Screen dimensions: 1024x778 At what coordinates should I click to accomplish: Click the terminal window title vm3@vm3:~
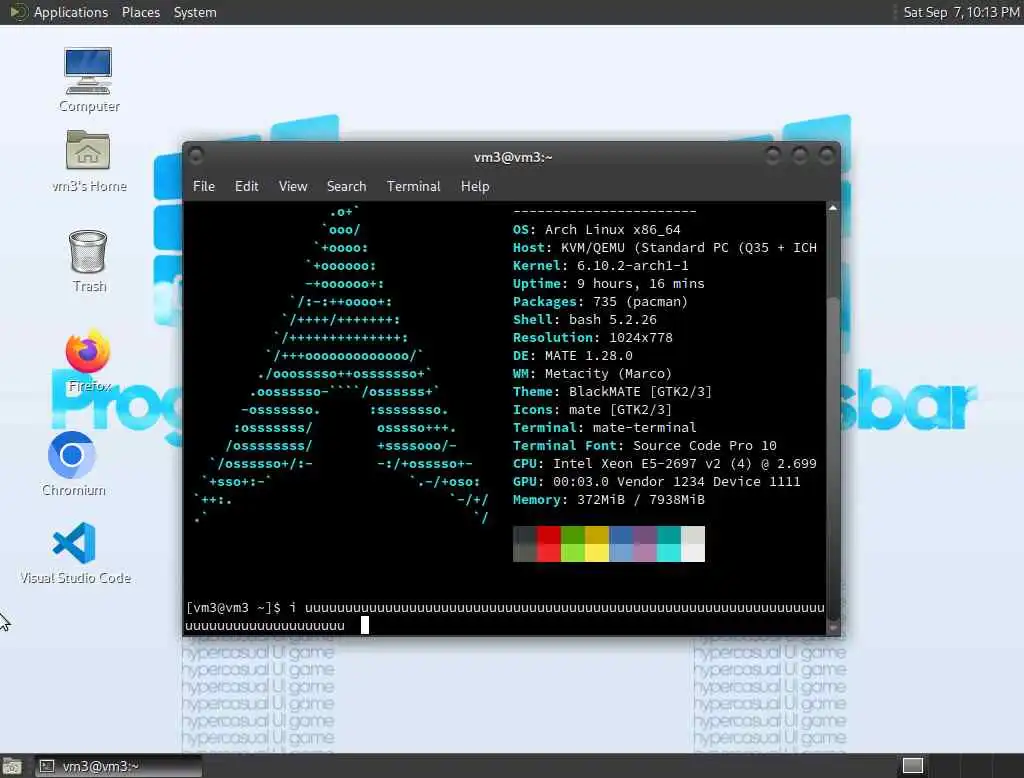[513, 157]
